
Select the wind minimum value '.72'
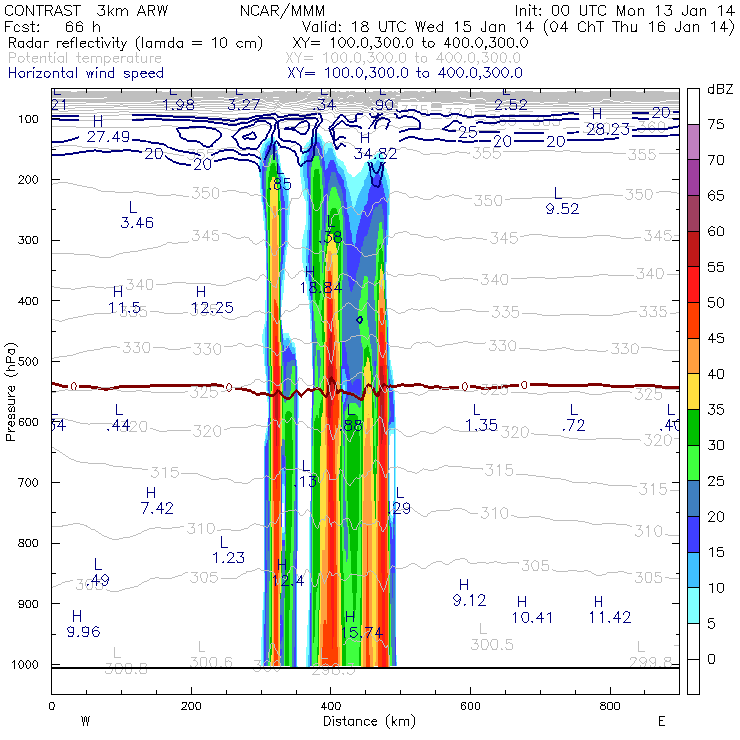[573, 426]
